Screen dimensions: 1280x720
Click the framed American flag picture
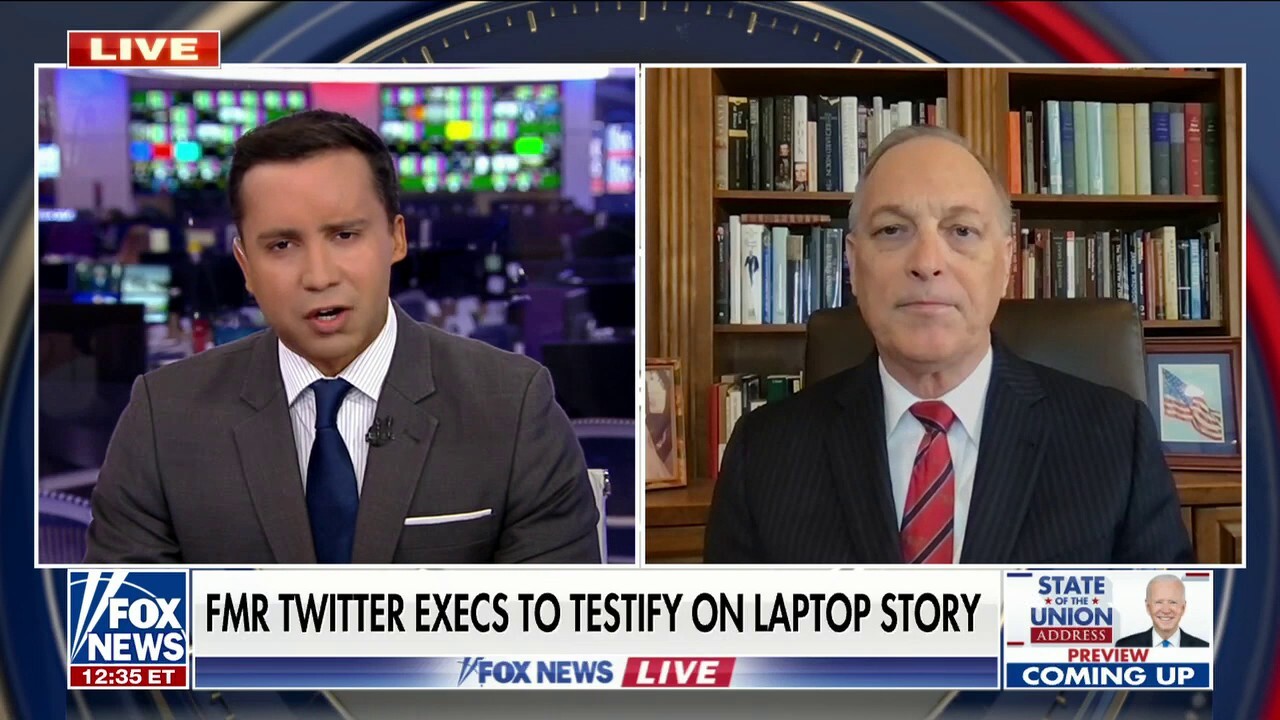[1192, 403]
